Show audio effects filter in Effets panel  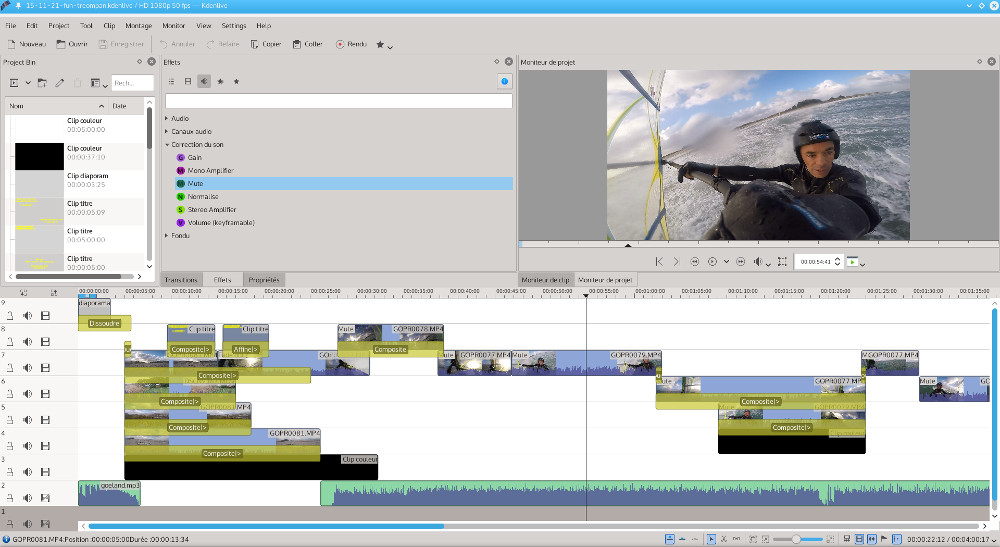204,82
